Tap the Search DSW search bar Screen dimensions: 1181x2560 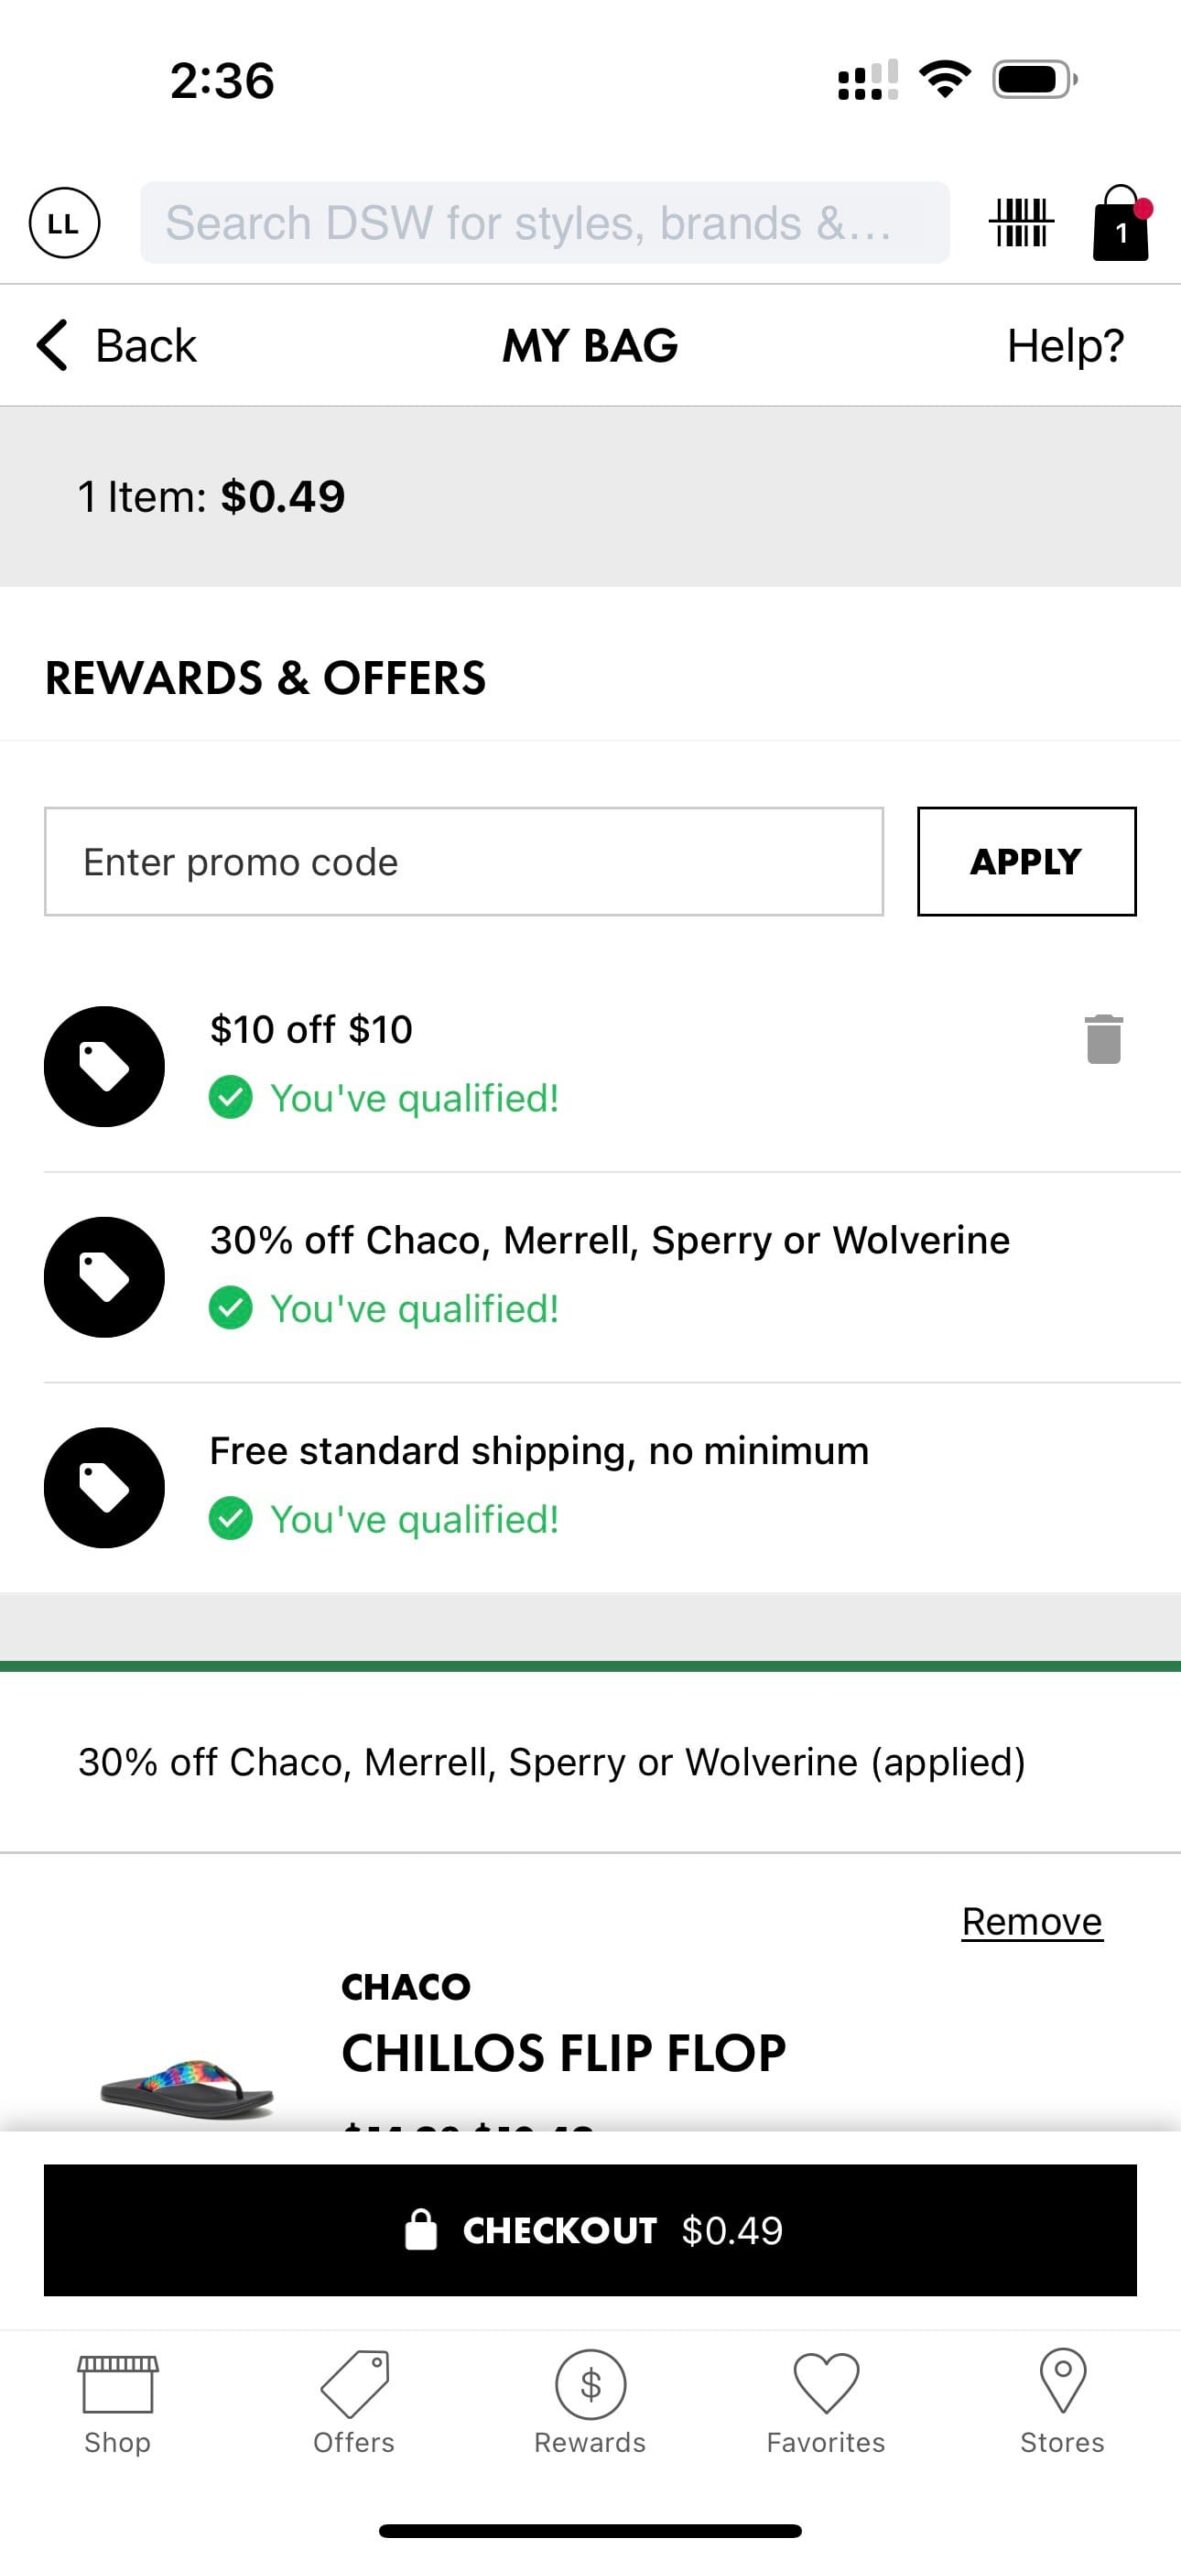[544, 223]
